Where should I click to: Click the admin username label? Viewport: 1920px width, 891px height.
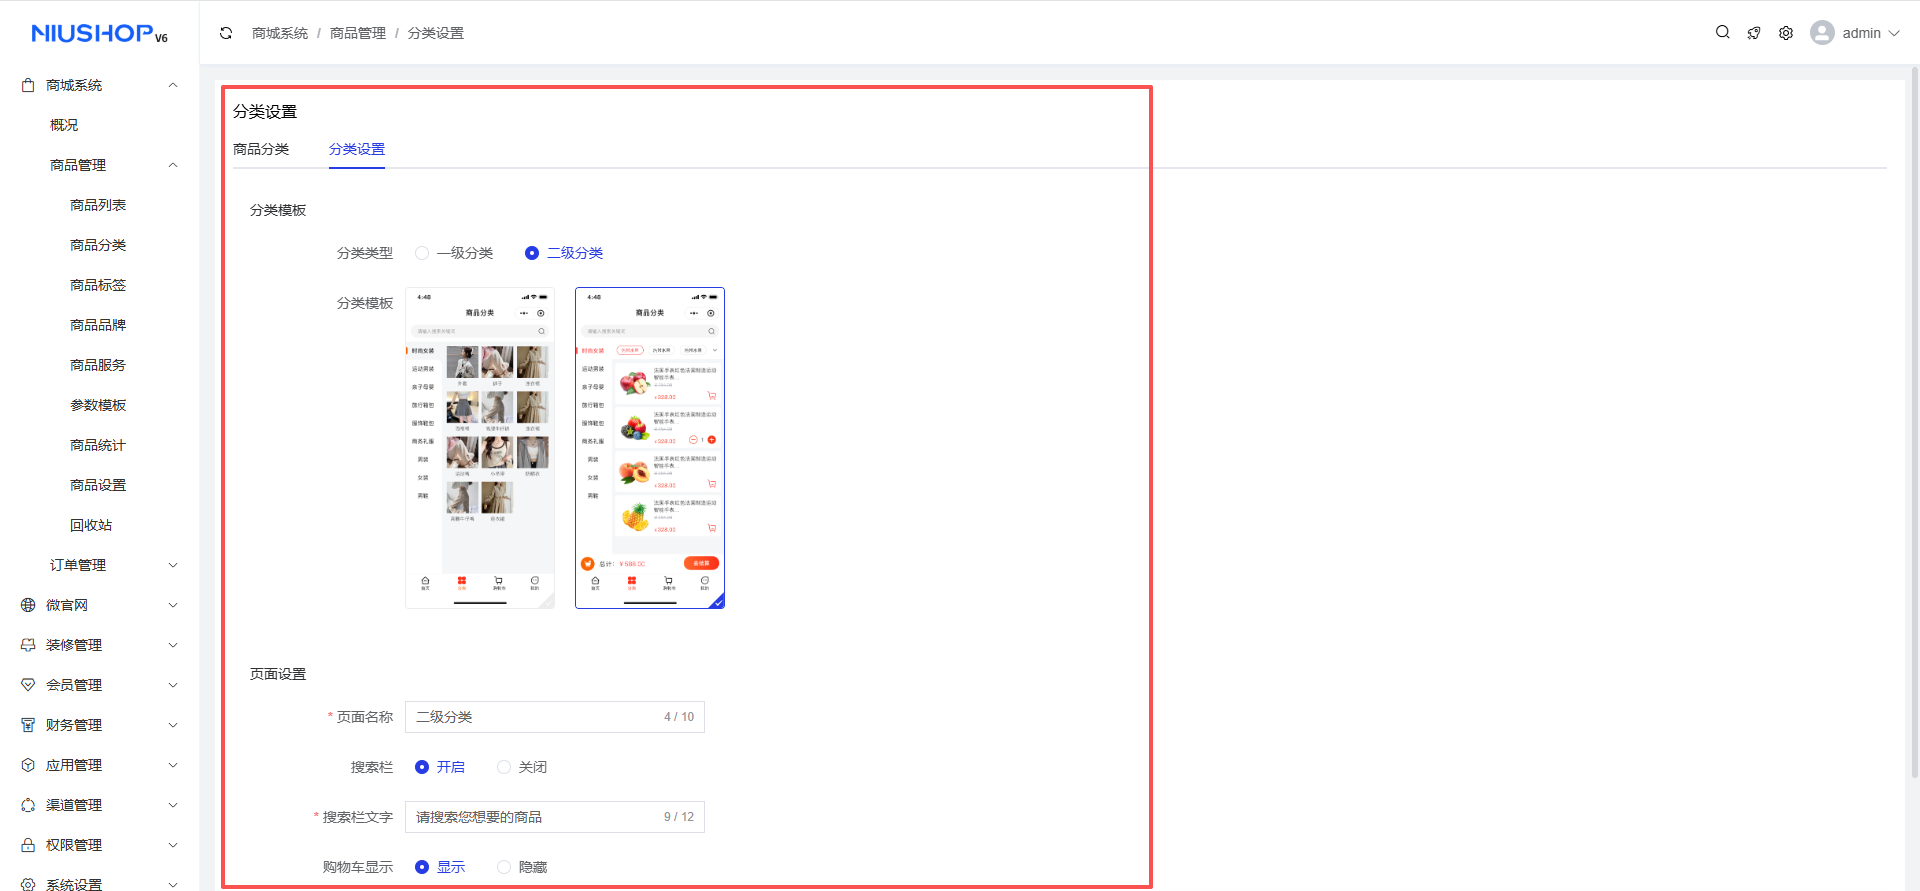[1862, 33]
